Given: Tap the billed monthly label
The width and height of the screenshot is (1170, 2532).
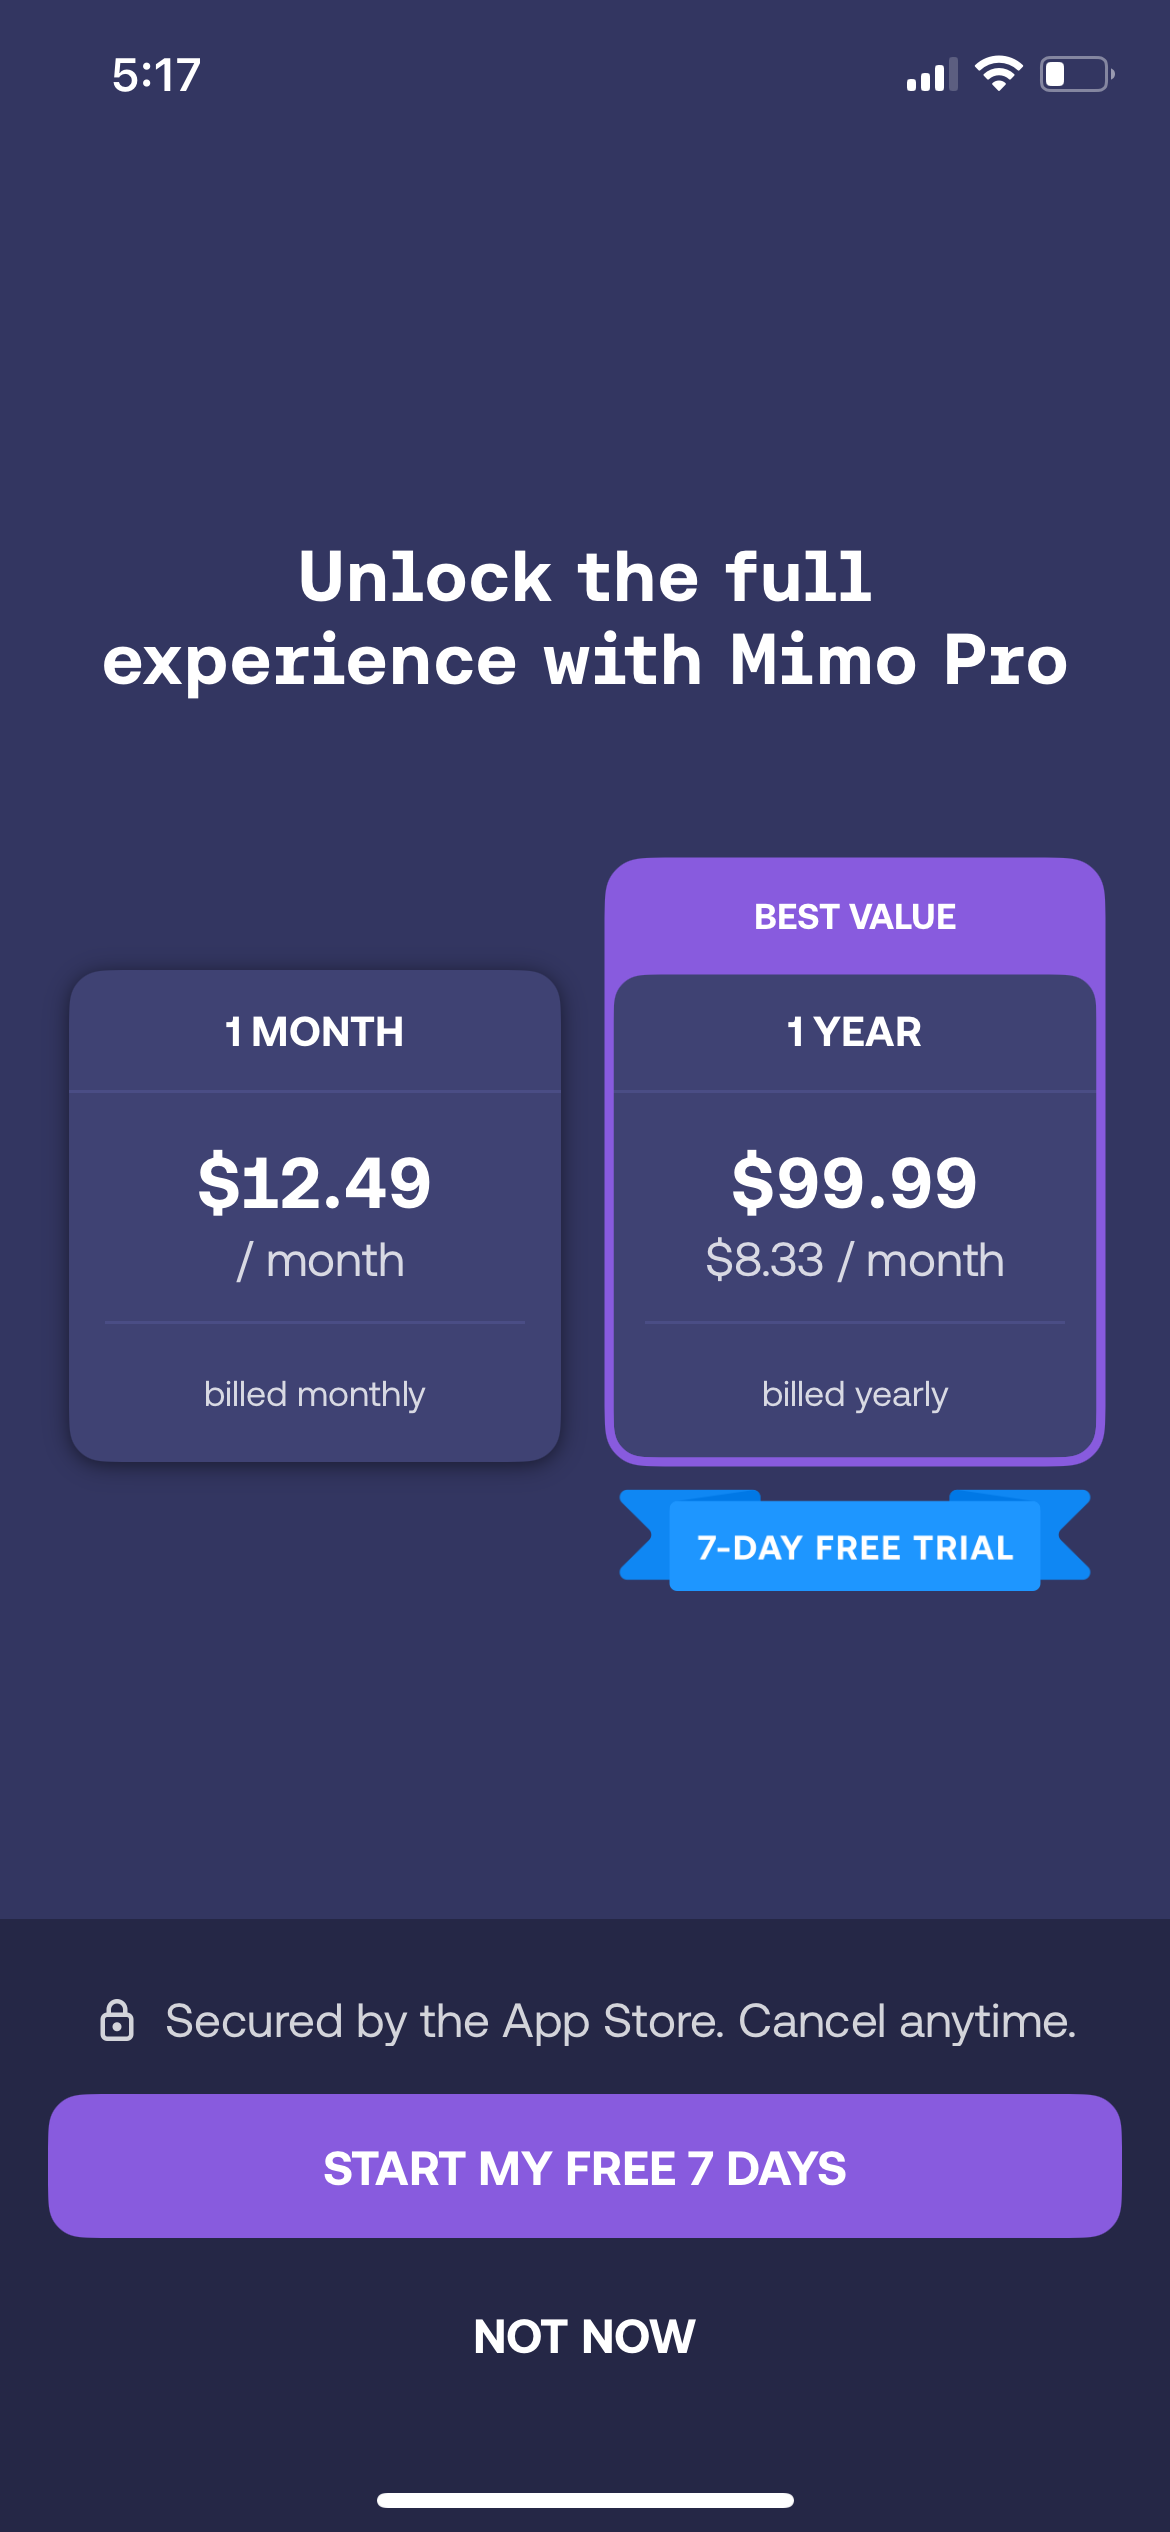Looking at the screenshot, I should click(315, 1394).
